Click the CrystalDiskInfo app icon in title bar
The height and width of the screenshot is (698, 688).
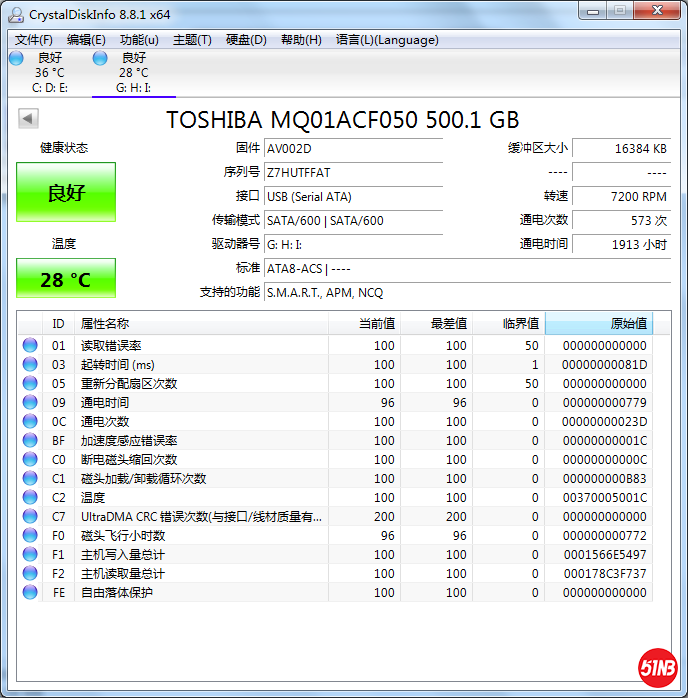(16, 14)
